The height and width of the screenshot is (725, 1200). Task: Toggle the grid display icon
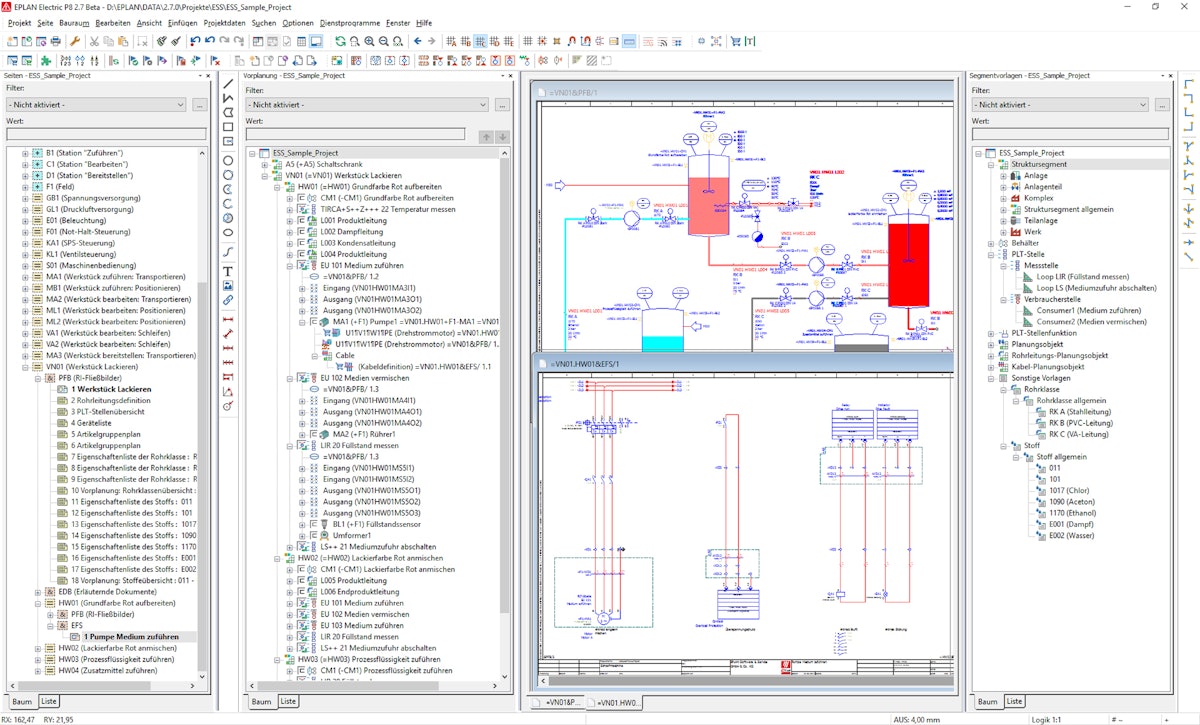click(x=527, y=41)
